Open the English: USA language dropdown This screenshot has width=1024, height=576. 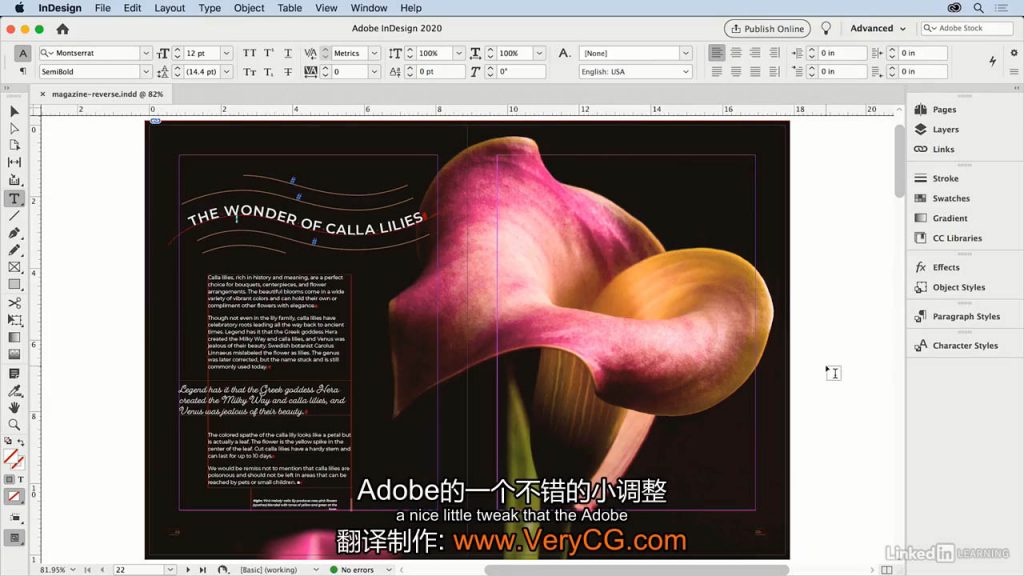click(x=685, y=72)
